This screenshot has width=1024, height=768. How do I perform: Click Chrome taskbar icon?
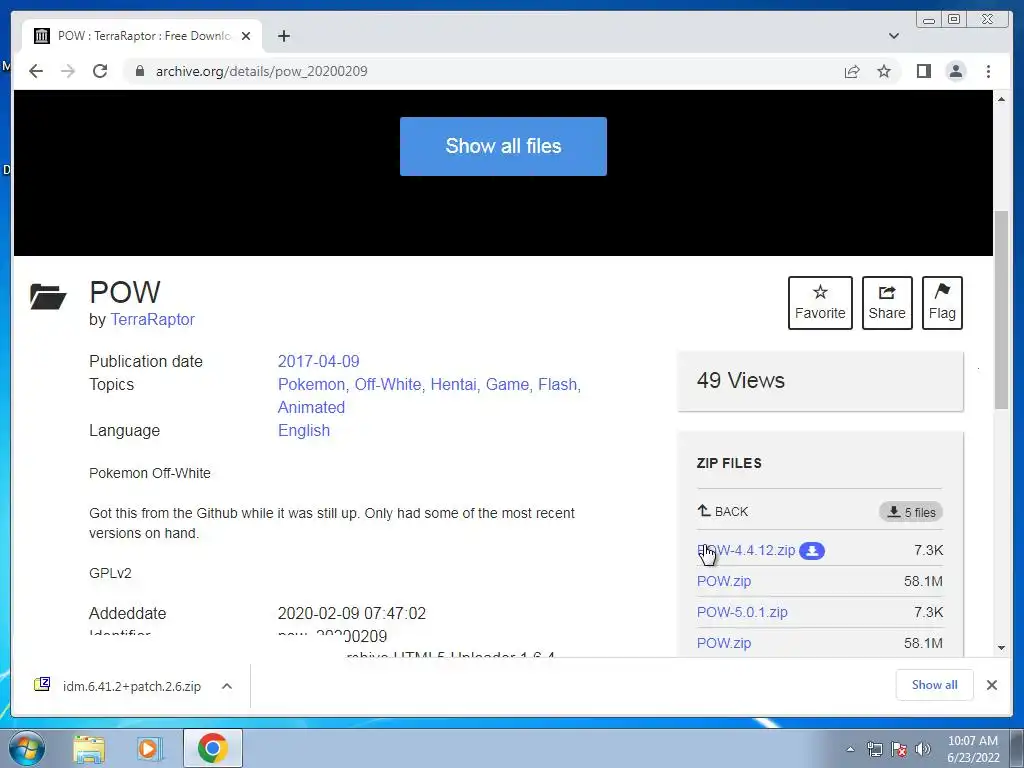point(212,748)
